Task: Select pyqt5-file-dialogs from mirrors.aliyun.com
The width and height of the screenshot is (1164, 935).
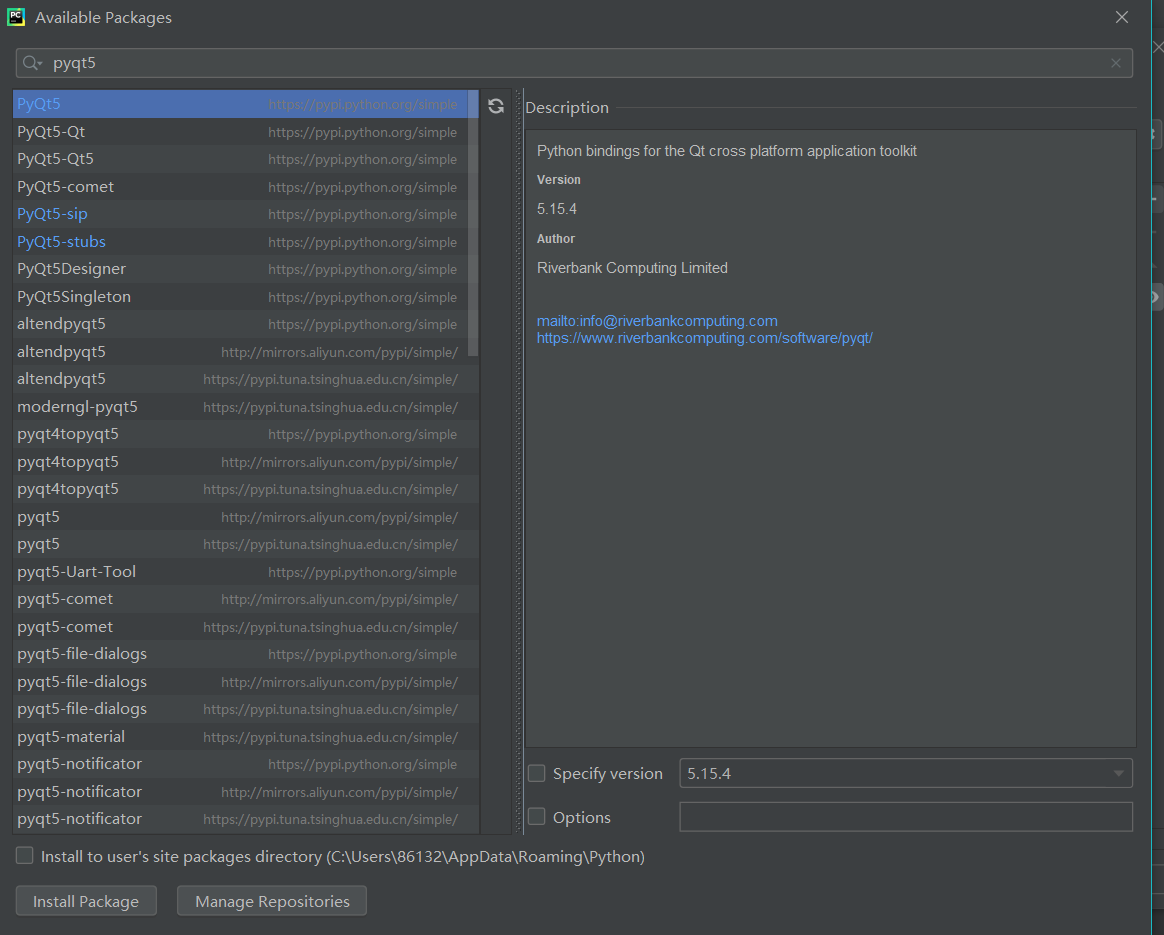Action: pyautogui.click(x=246, y=681)
